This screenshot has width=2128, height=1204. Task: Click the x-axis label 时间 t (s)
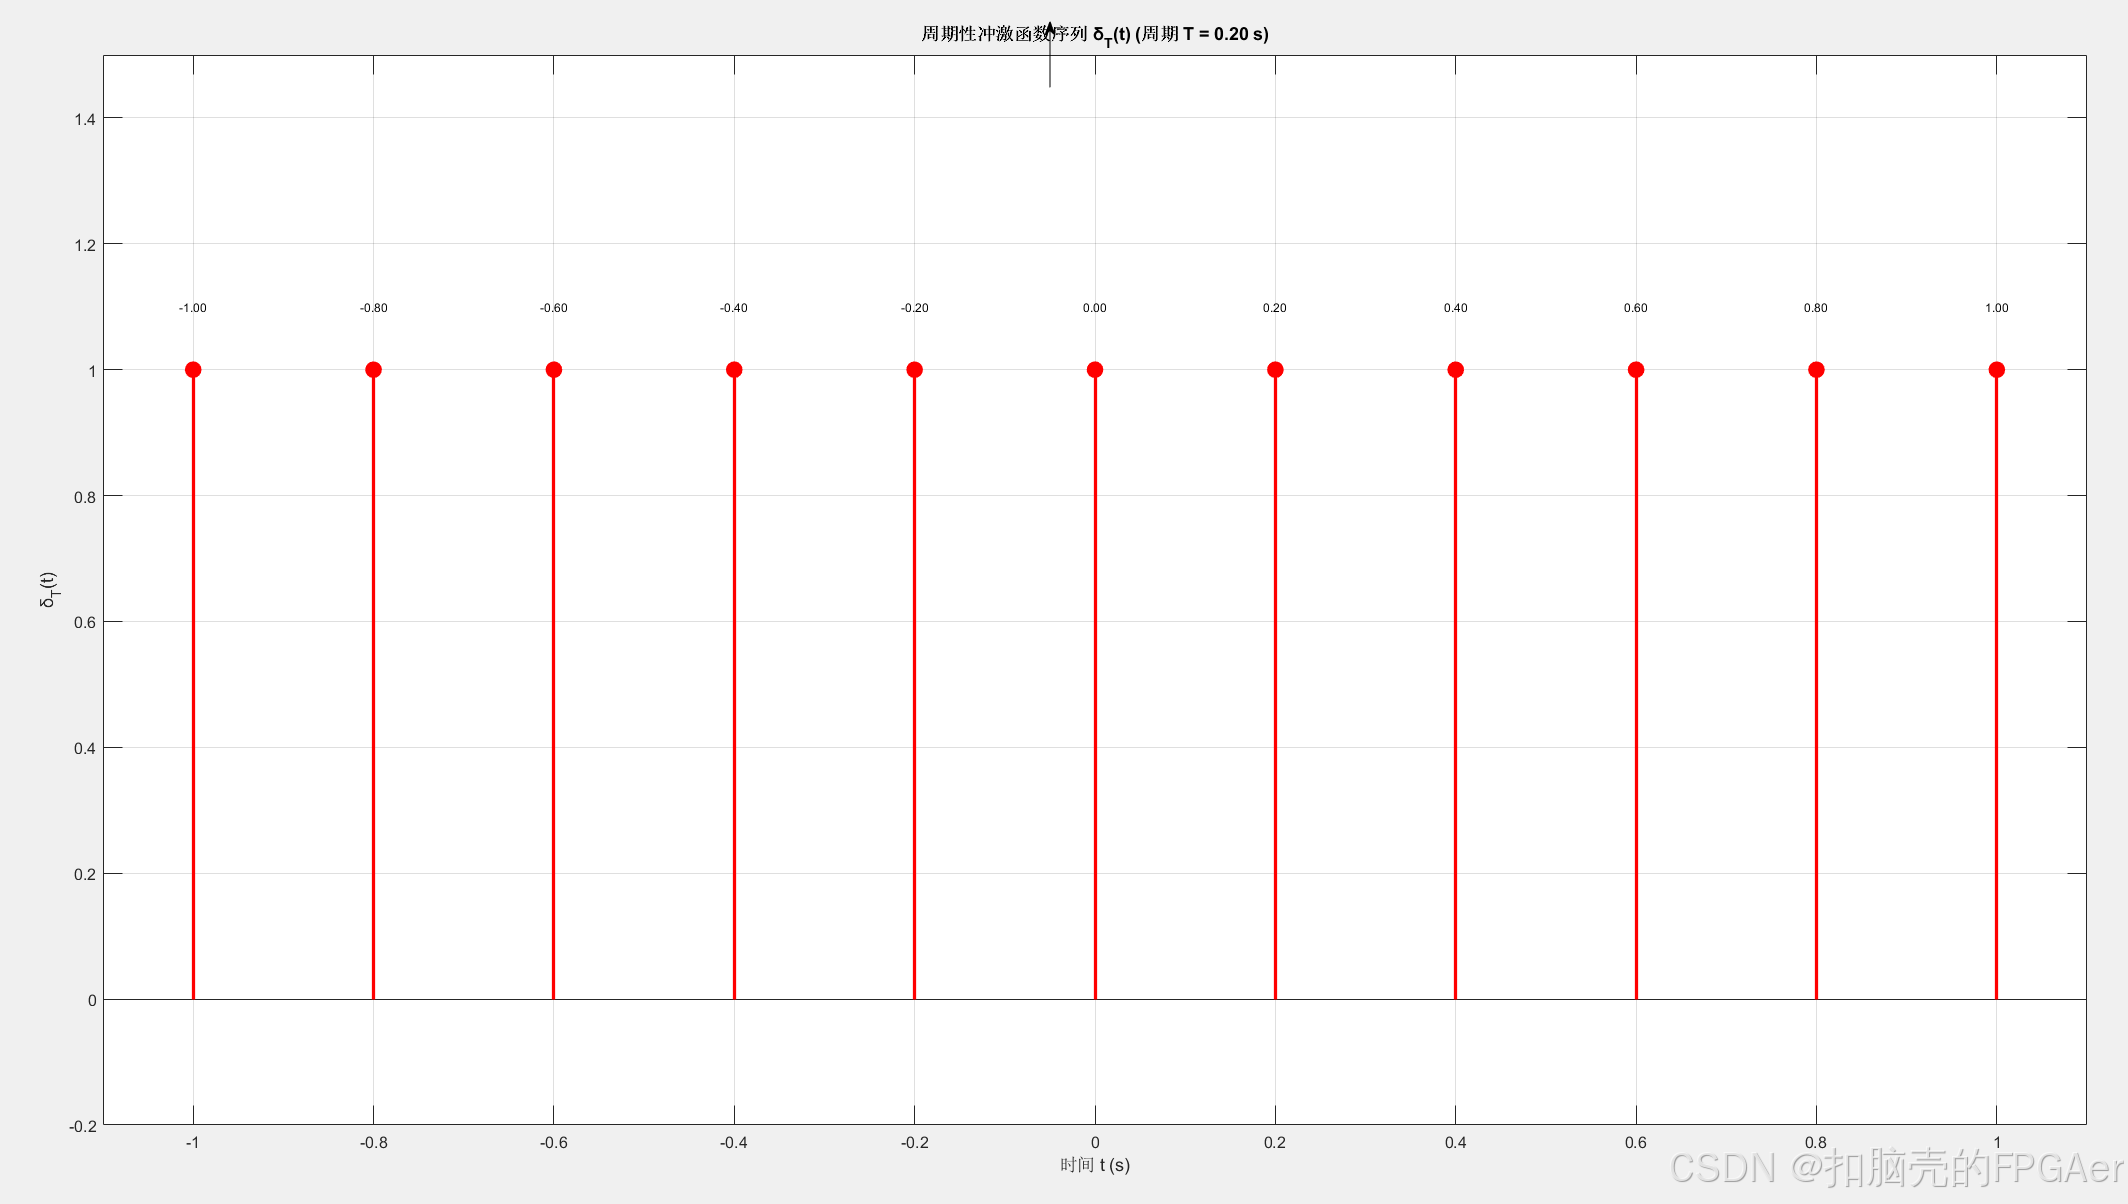tap(1095, 1165)
